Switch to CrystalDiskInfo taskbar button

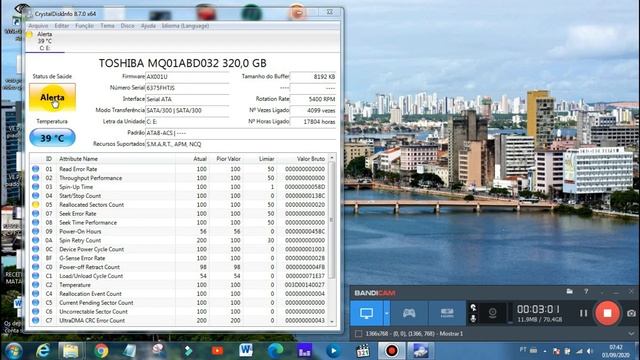420,351
